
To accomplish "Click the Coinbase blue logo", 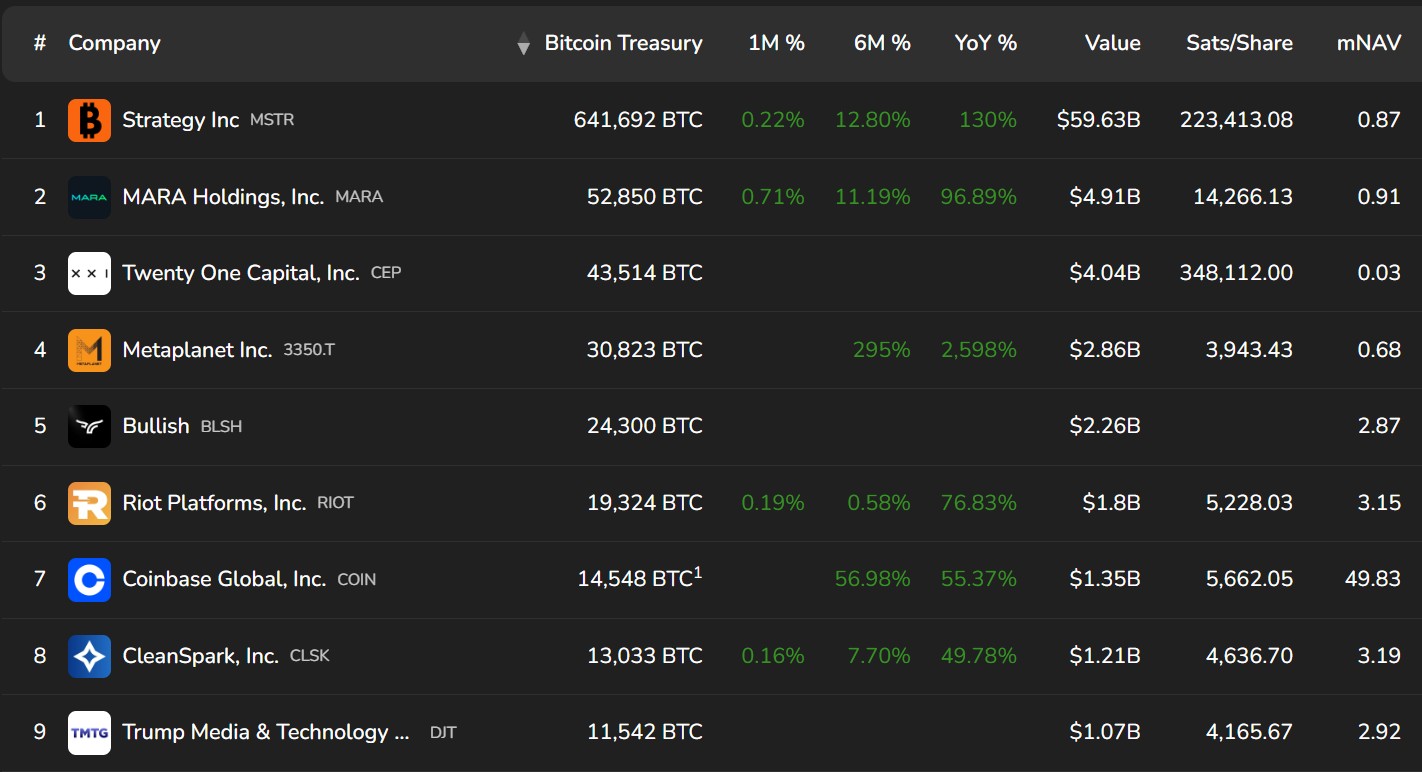I will 88,578.
